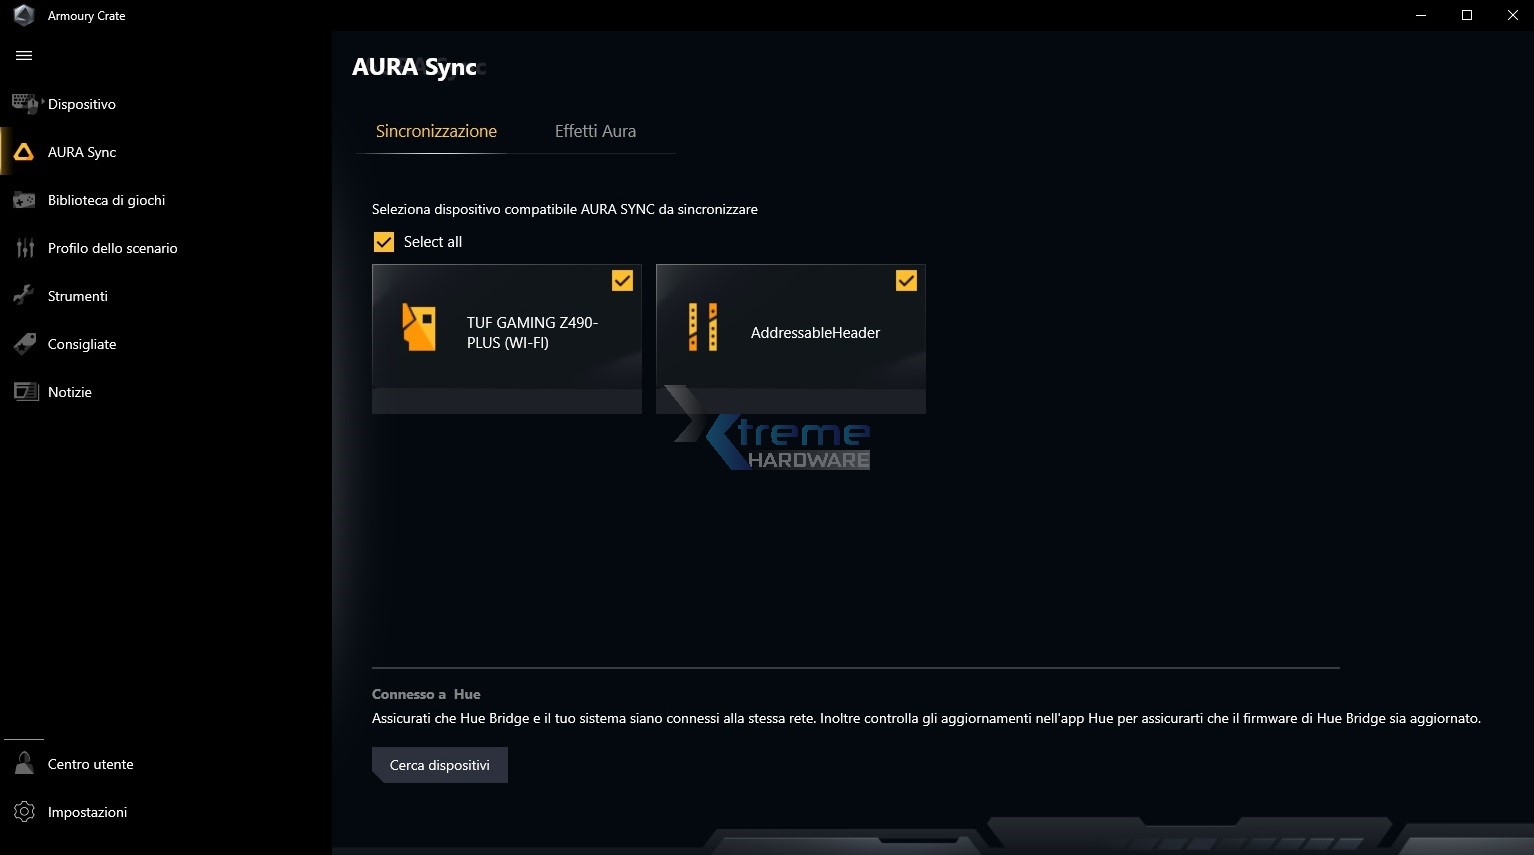Select the AURA Sync sidebar icon
Viewport: 1534px width, 855px height.
pos(24,151)
